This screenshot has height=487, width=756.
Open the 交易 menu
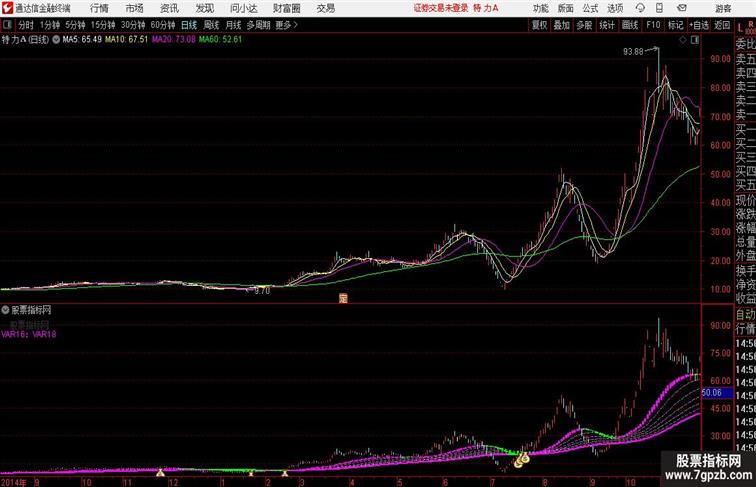325,8
